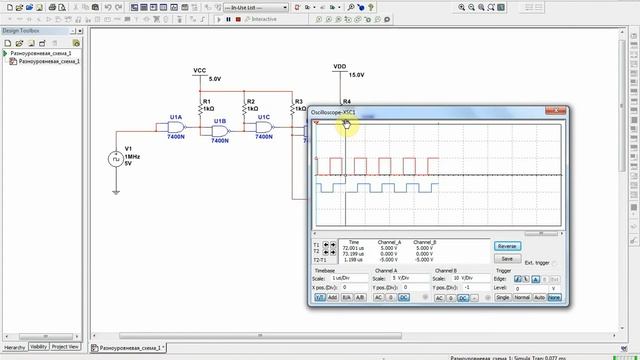This screenshot has height=360, width=640.
Task: Select Add timebase display mode
Action: coord(333,298)
